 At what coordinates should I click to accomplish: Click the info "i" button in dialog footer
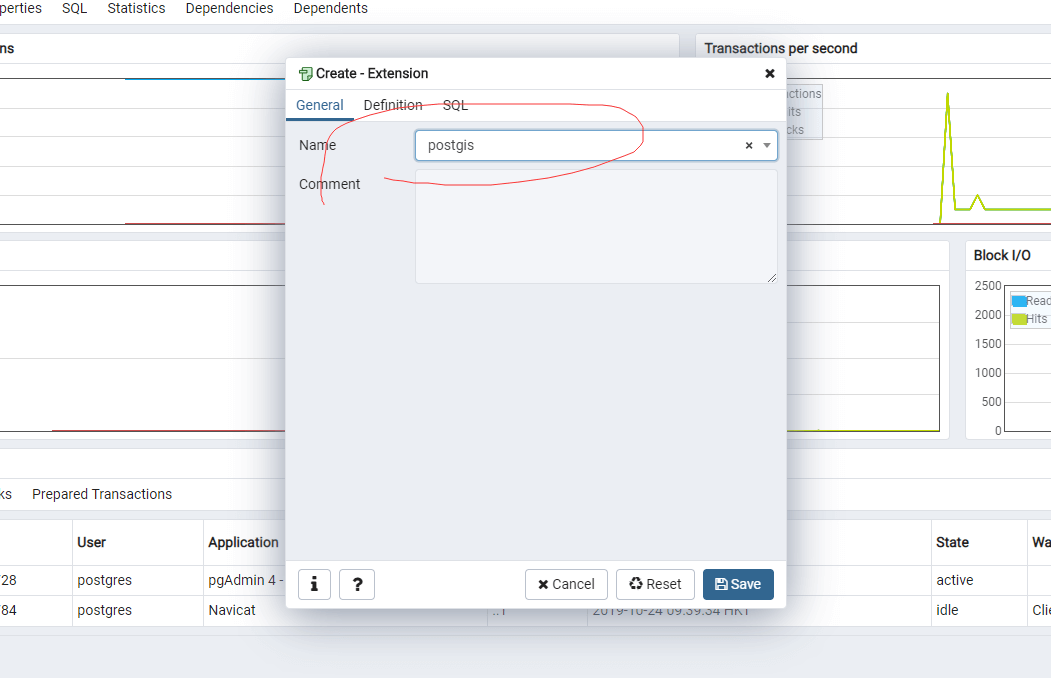coord(314,584)
